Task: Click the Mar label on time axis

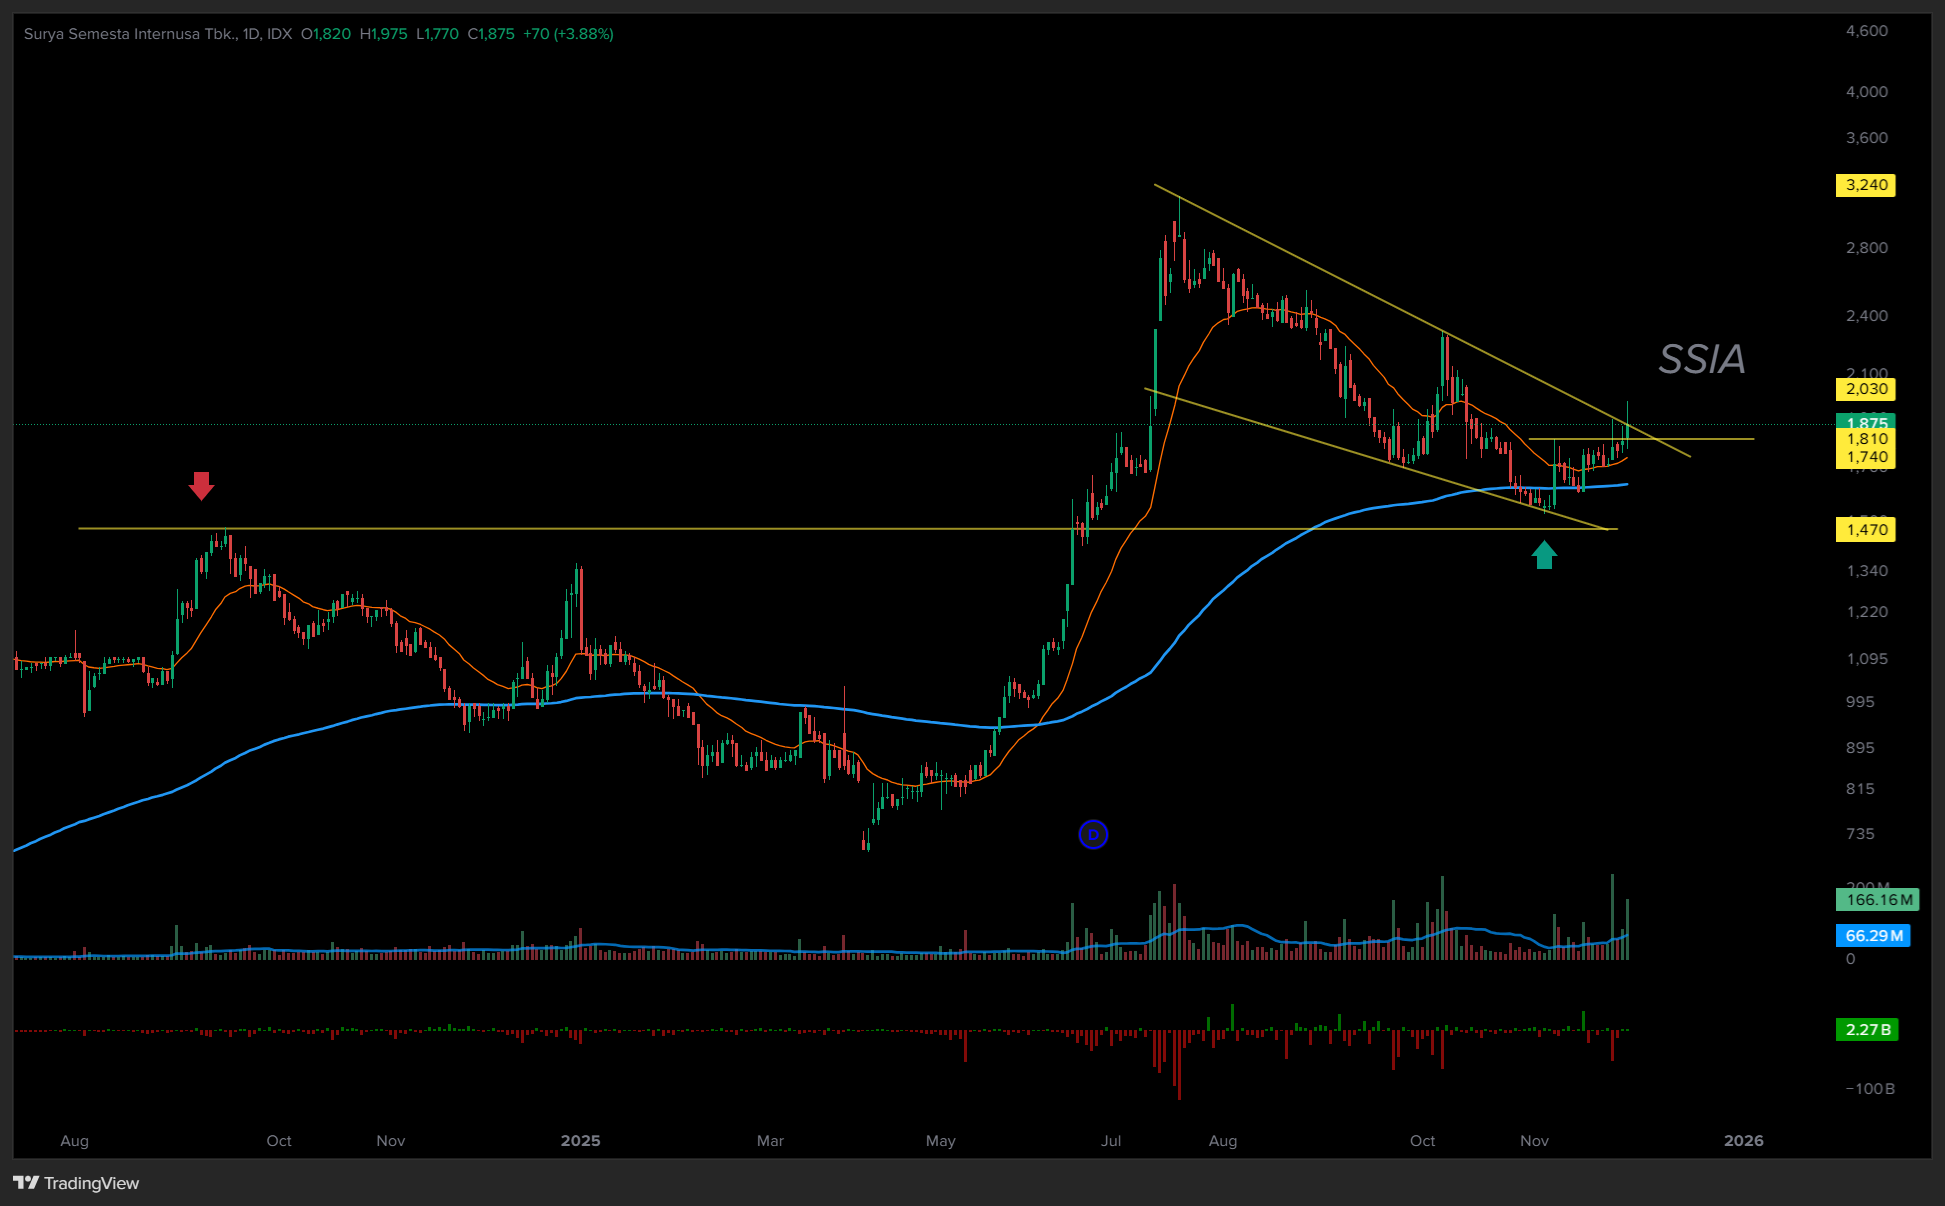Action: click(x=770, y=1141)
